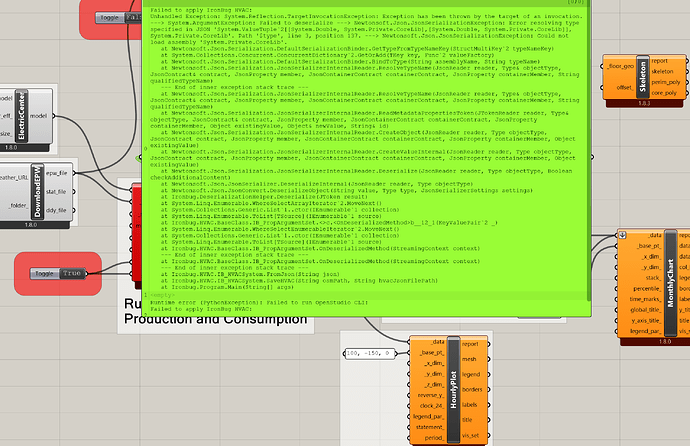This screenshot has height=446, width=690.
Task: Click the _weather_URL input of DownloadEPW
Action: click(14, 178)
